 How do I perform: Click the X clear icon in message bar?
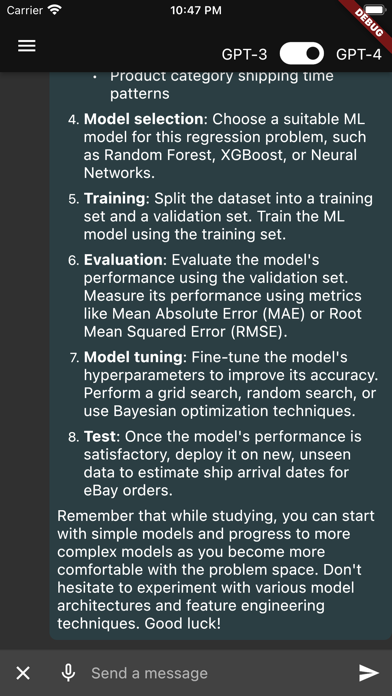(23, 673)
